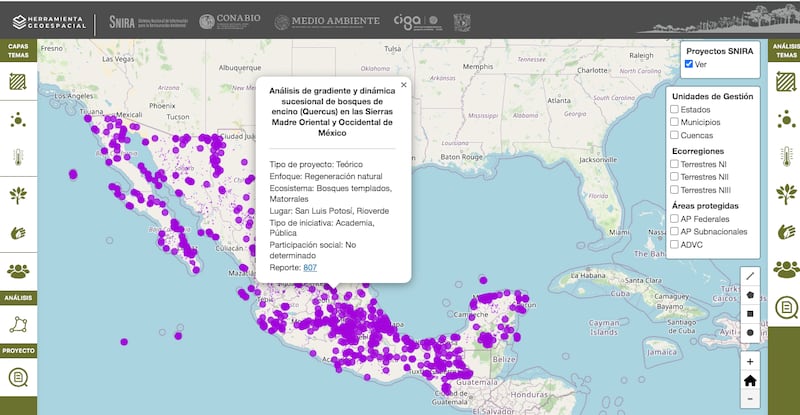Click hand icon in right Análisis Temas sidebar
This screenshot has height=415, width=800.
pos(785,230)
